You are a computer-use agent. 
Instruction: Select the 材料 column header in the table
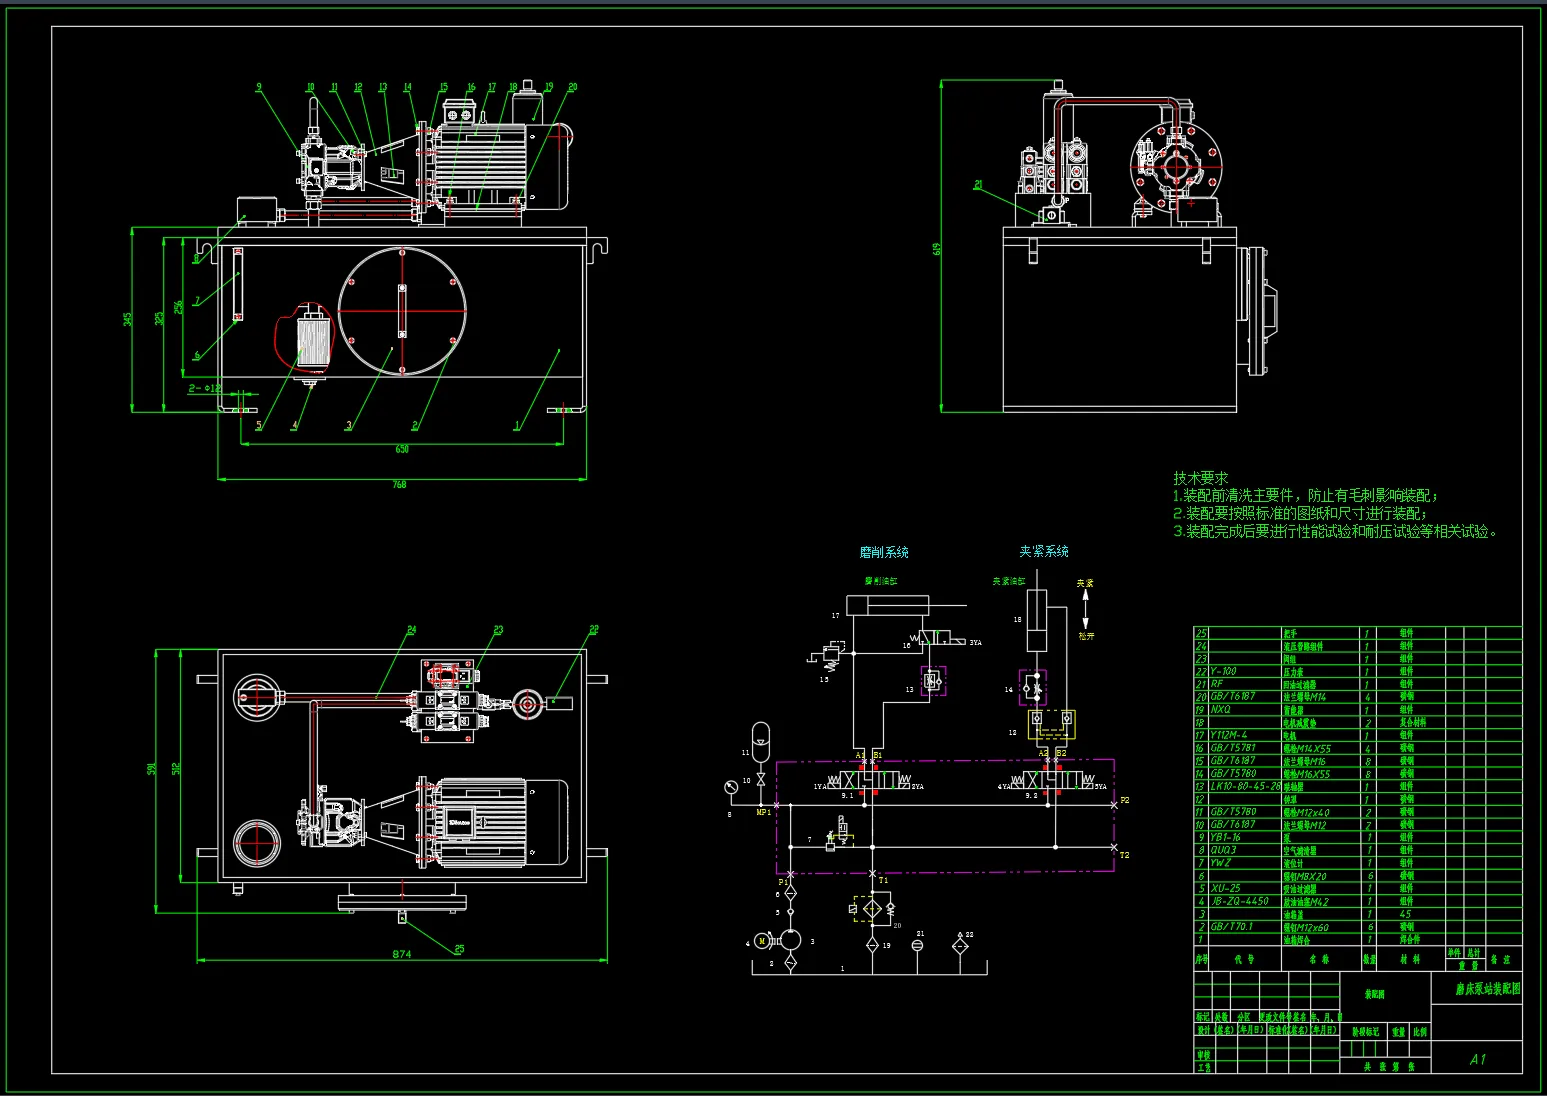tap(1410, 959)
